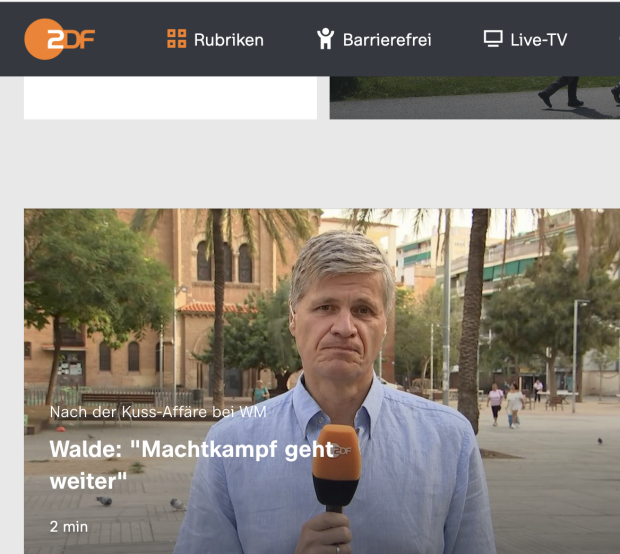620x554 pixels.
Task: Click the "2 min" duration label
Action: pos(68,526)
